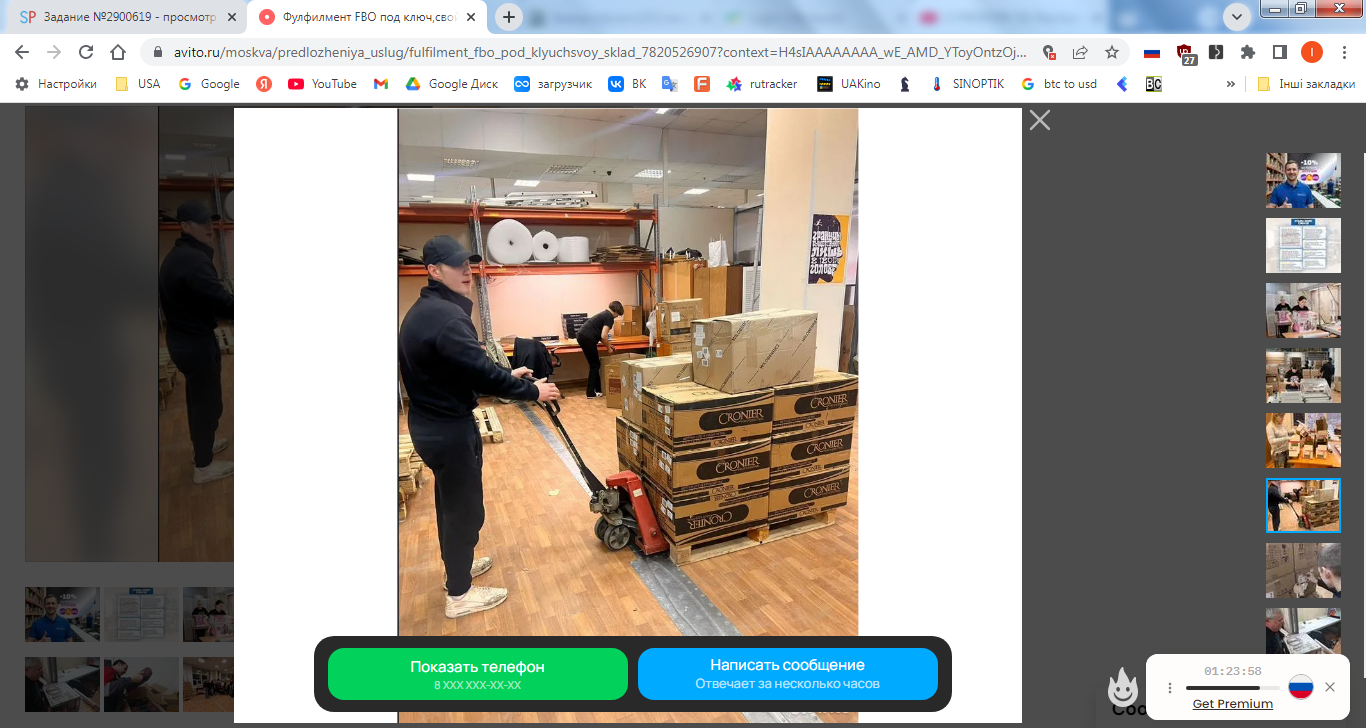Open the chess knight bookmark icon
Viewport: 1366px width, 728px height.
click(x=905, y=84)
